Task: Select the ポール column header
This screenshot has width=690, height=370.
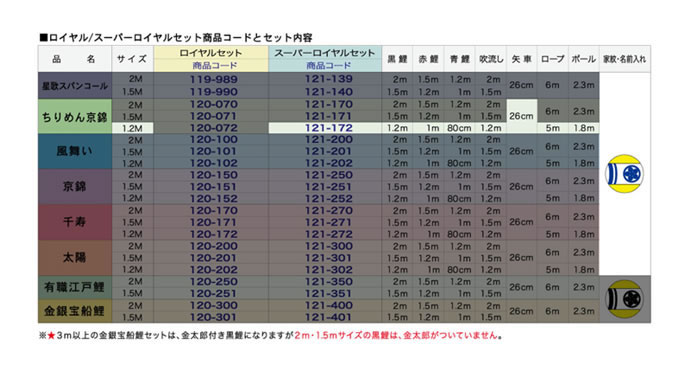Action: (584, 59)
